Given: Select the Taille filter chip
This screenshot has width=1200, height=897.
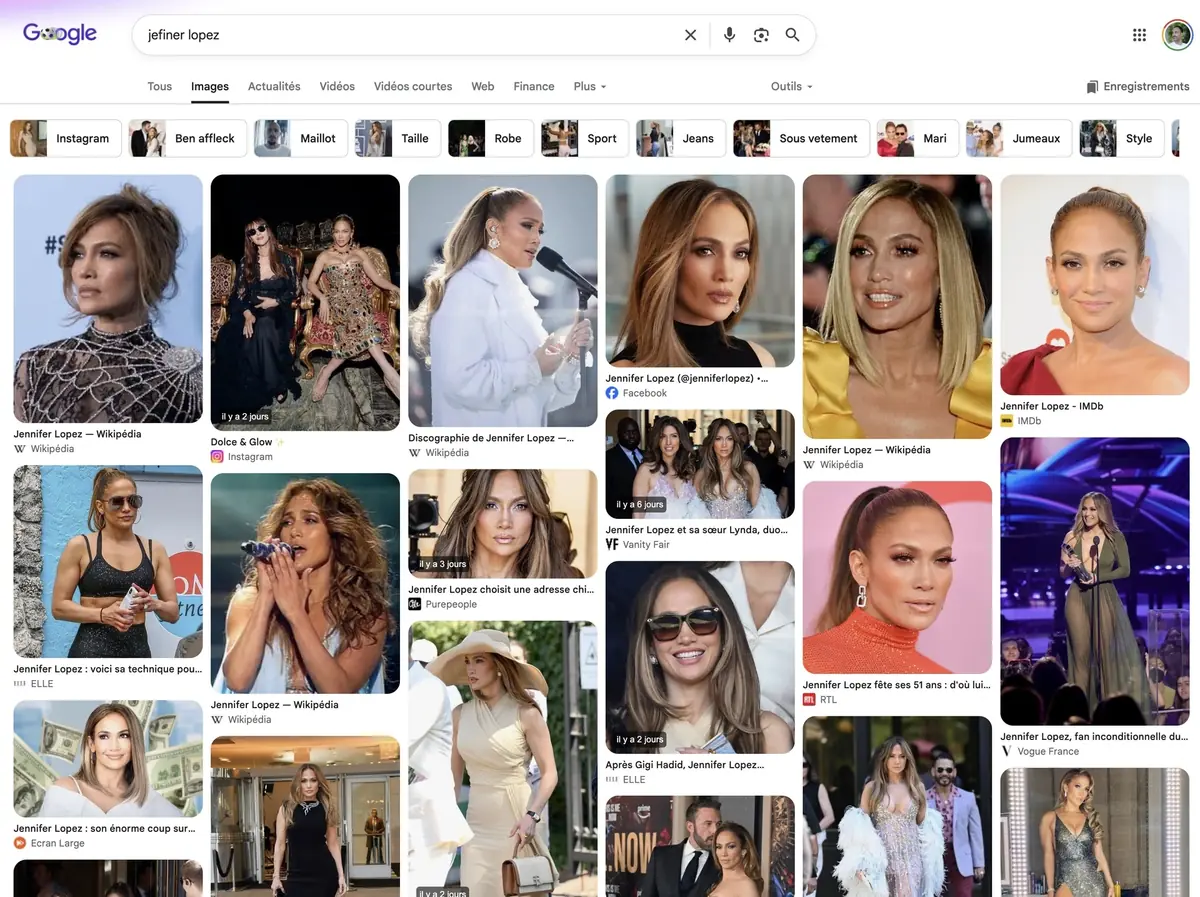Looking at the screenshot, I should click(398, 139).
